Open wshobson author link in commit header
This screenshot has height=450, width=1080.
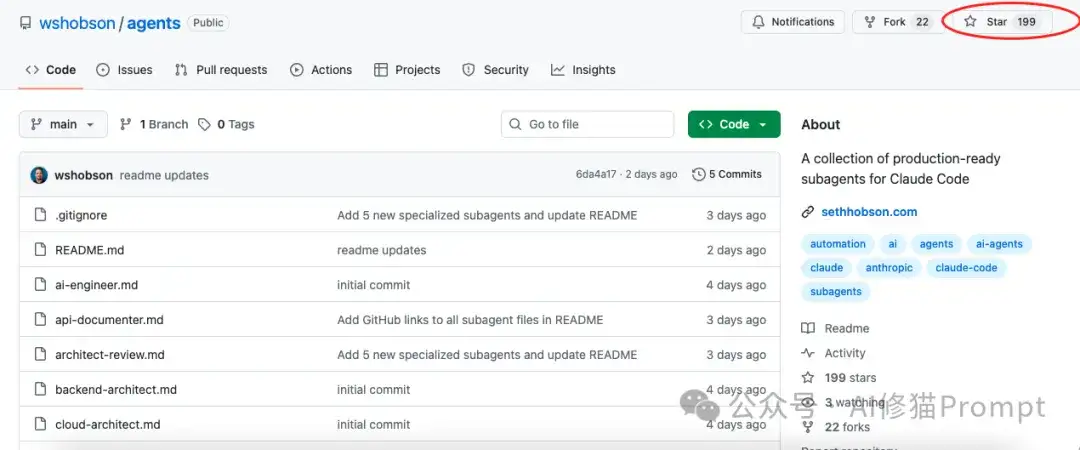point(83,175)
